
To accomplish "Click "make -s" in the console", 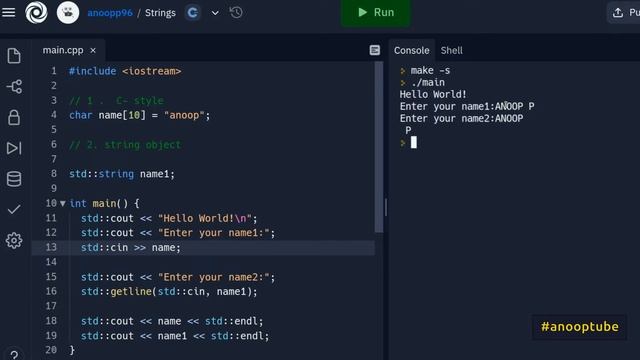I will pos(430,71).
